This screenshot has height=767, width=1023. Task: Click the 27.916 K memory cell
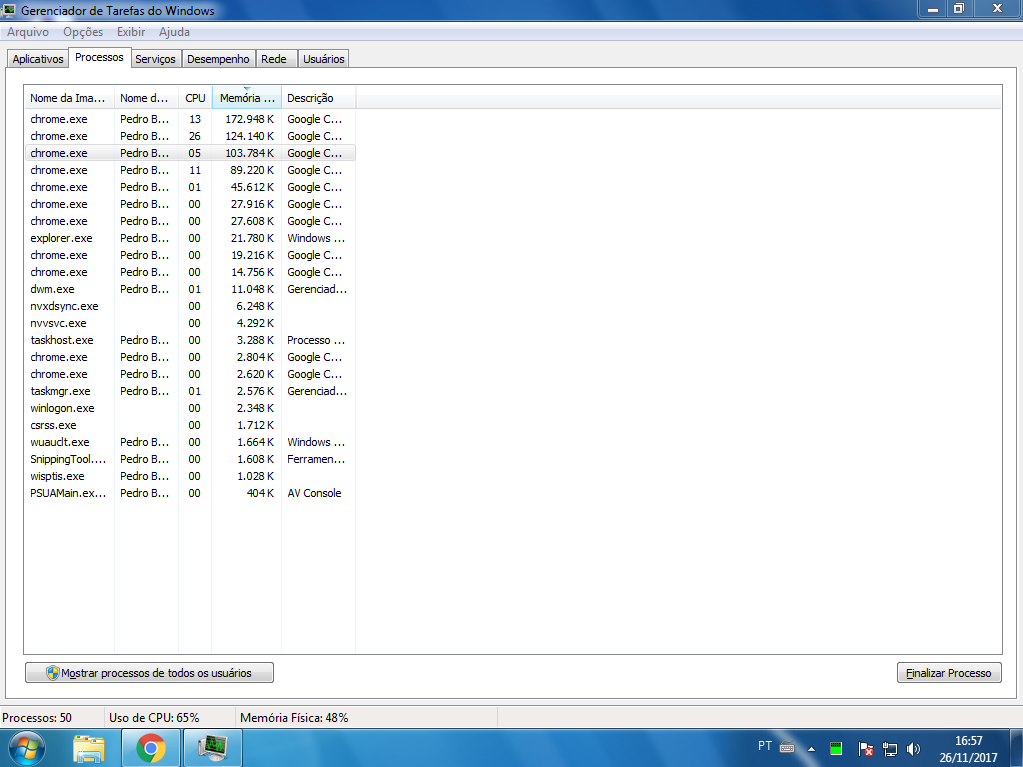[252, 203]
